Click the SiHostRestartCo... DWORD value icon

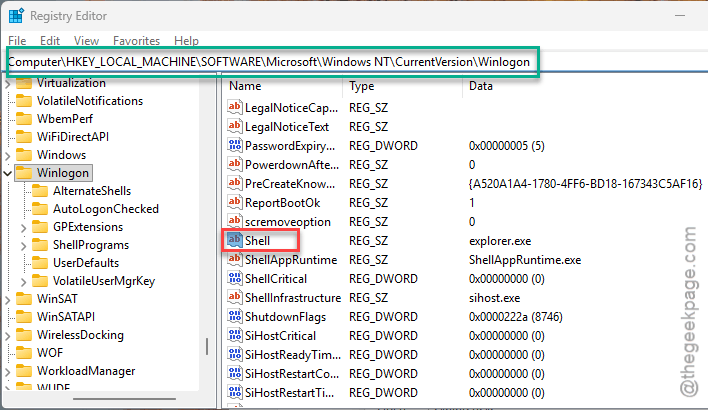click(x=234, y=373)
